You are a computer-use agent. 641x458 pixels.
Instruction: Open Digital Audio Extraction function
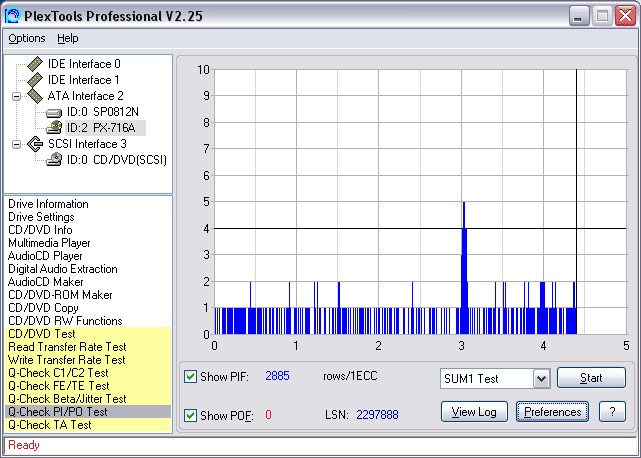click(x=63, y=269)
